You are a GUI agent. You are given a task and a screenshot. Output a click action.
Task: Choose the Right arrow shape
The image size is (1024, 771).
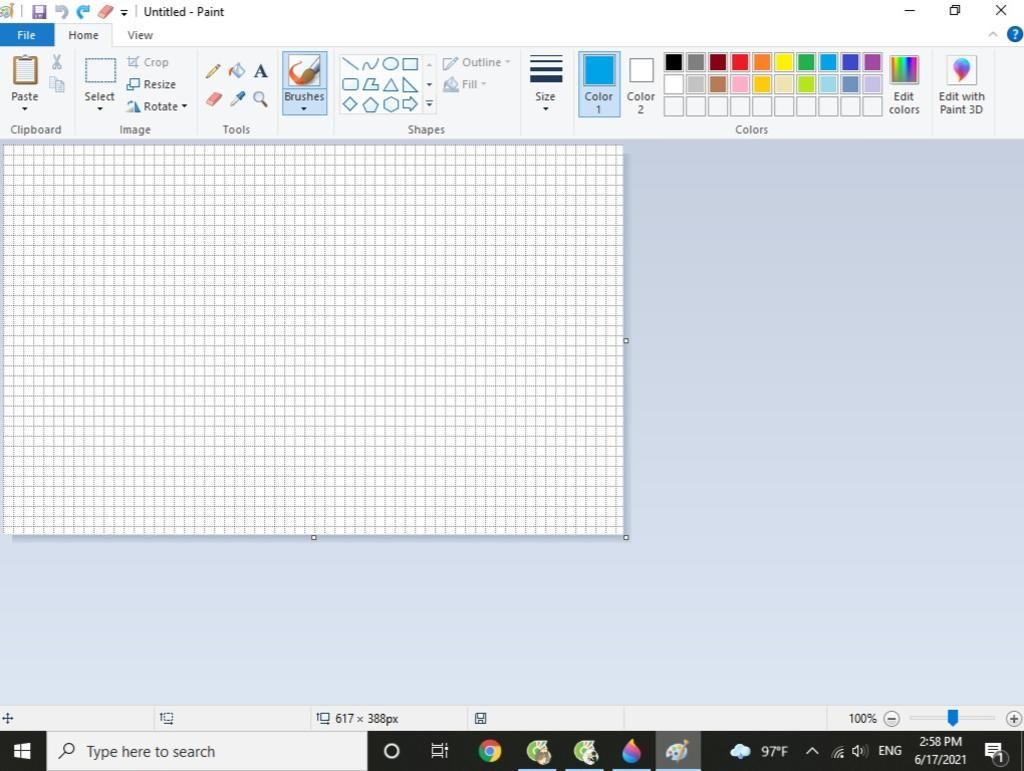pyautogui.click(x=410, y=104)
